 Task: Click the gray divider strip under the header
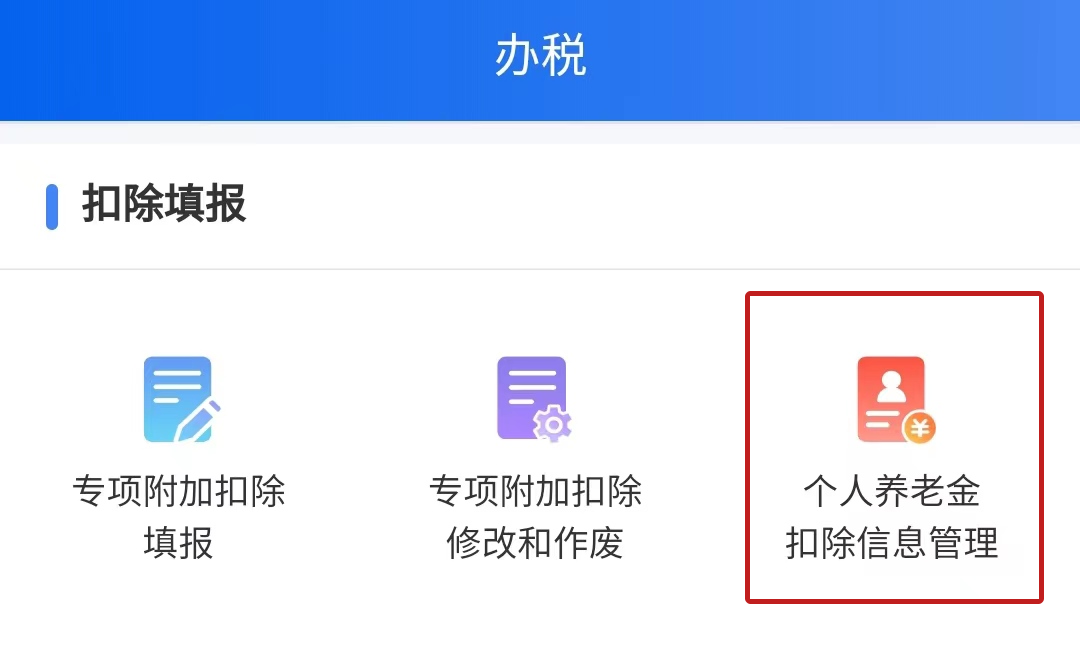pyautogui.click(x=540, y=133)
